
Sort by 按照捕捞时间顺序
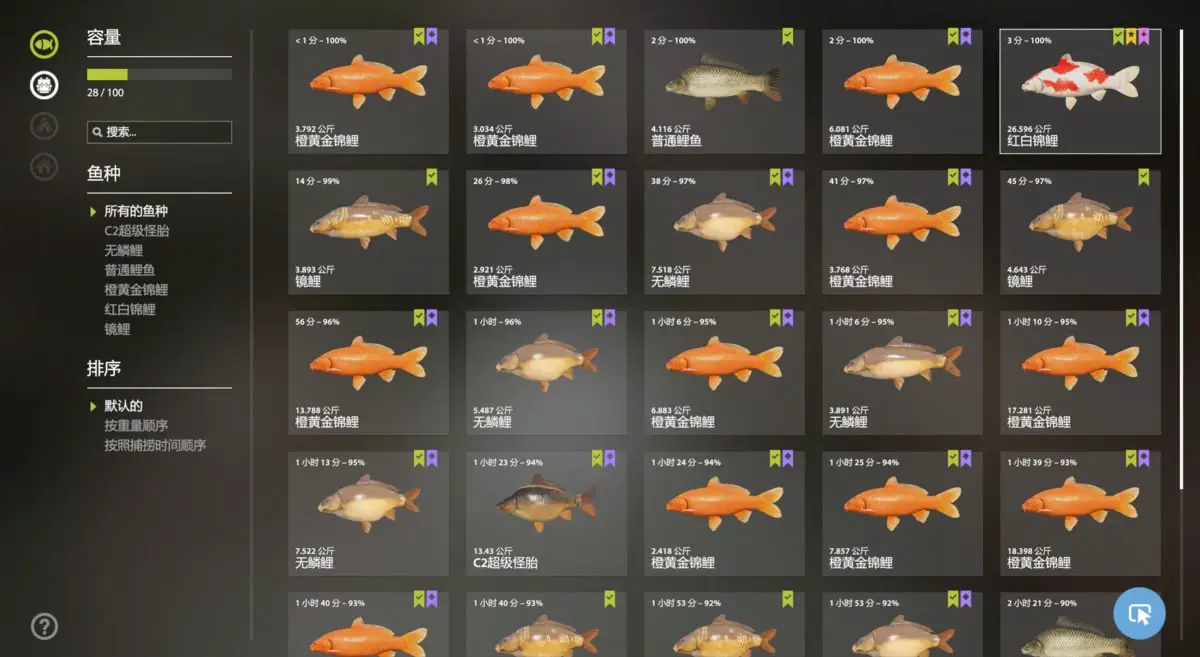pyautogui.click(x=155, y=445)
